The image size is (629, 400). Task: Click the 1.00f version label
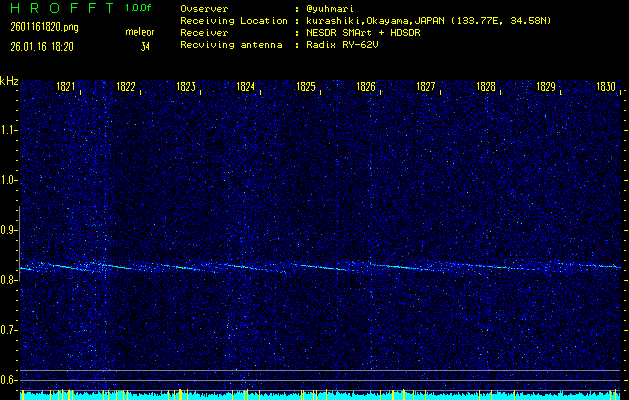coord(139,8)
